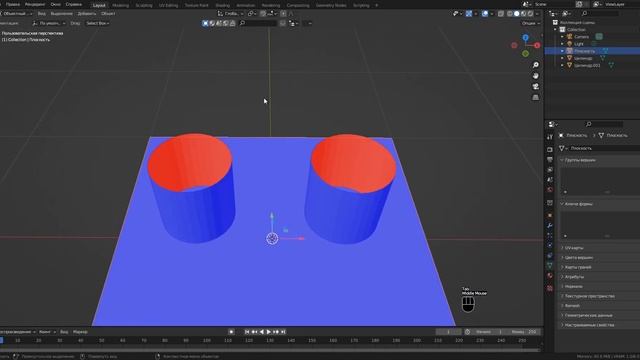Click the Camera object icon in outliner

(x=569, y=37)
